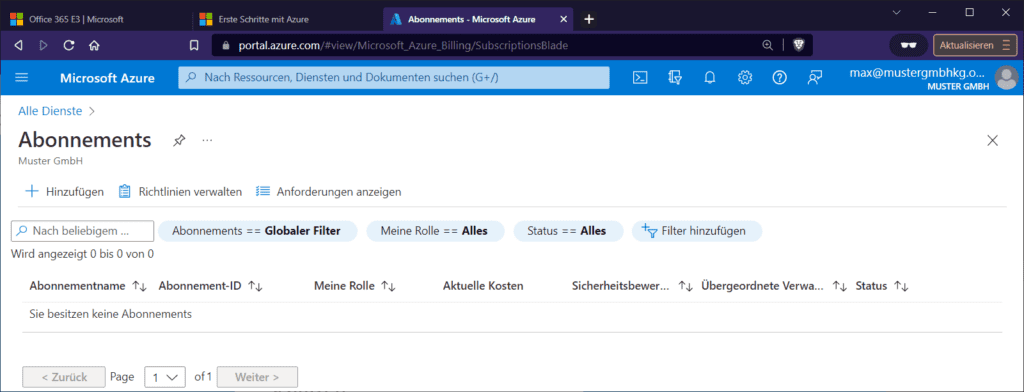Viewport: 1024px width, 392px height.
Task: Open the Azure portal hamburger menu
Action: click(x=22, y=78)
